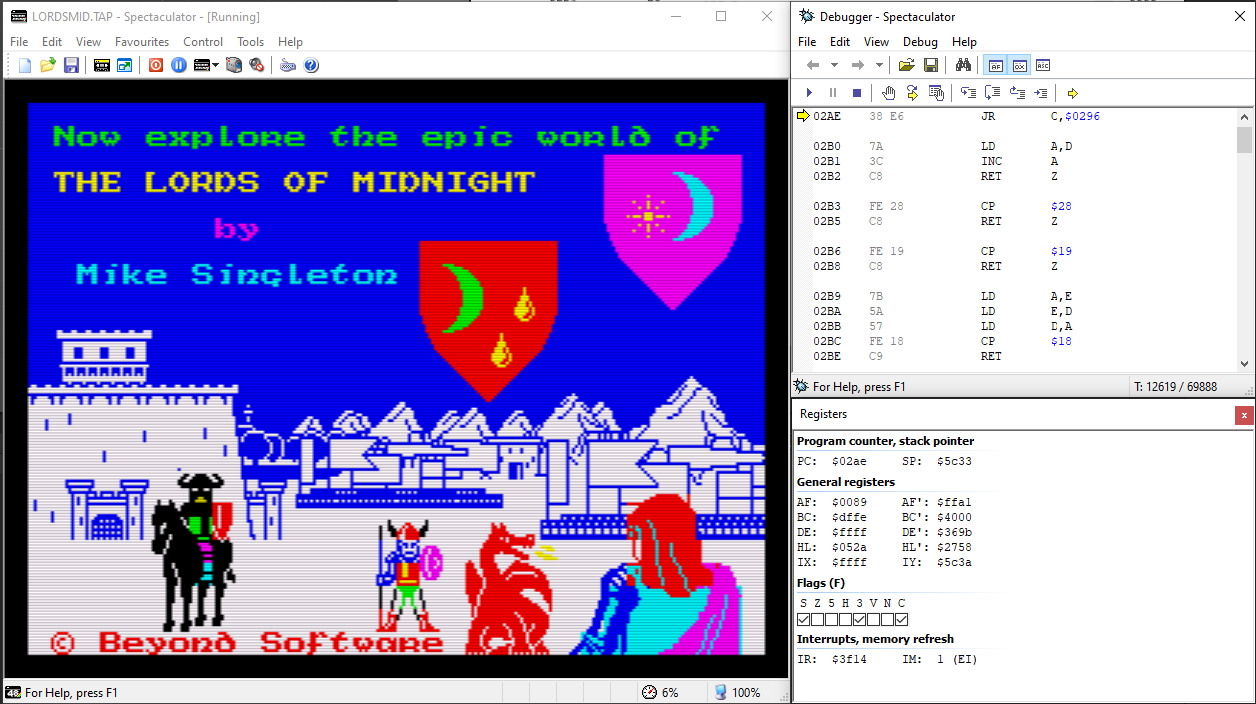Open the Spectrum model dropdown arrow

[x=216, y=65]
